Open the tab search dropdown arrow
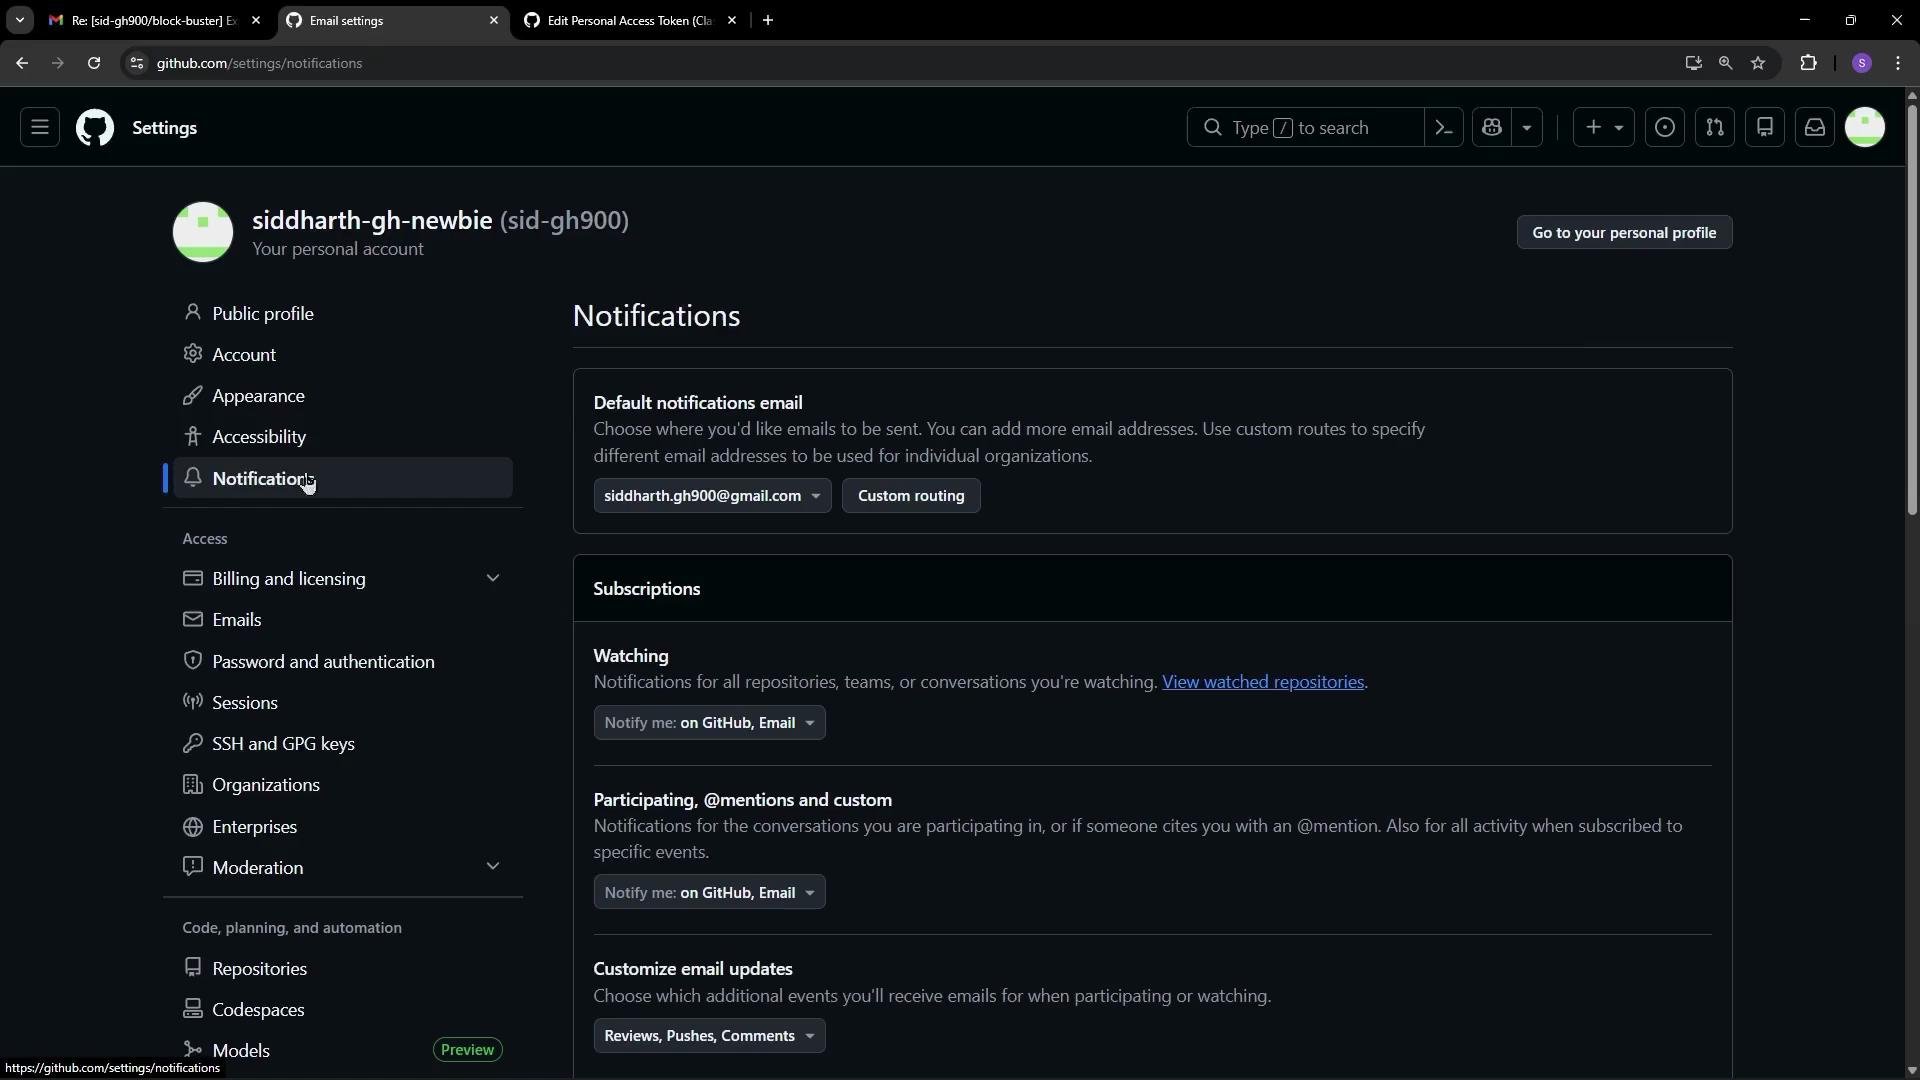This screenshot has width=1920, height=1080. (19, 20)
